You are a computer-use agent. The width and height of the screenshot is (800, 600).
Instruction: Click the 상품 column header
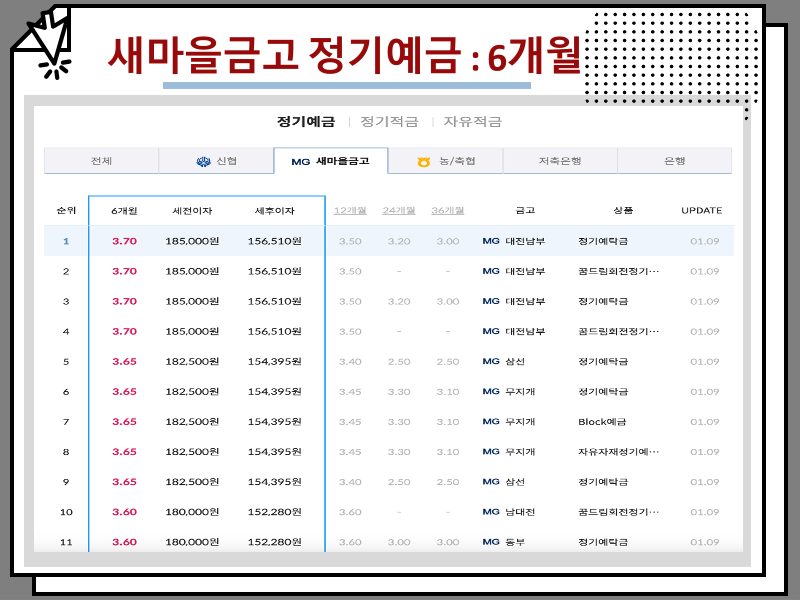click(623, 210)
